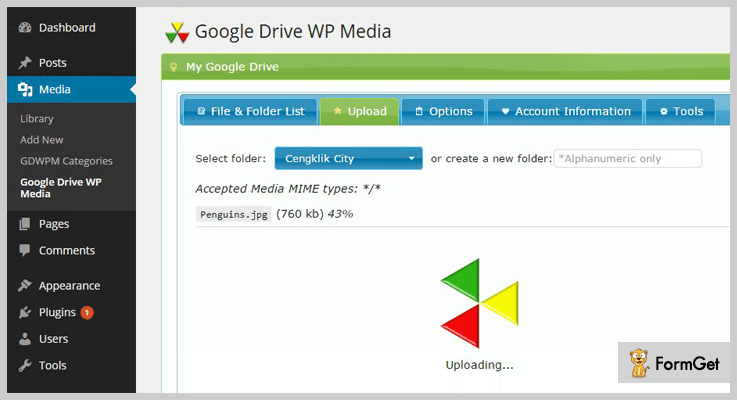Open the Library submenu link

click(37, 118)
